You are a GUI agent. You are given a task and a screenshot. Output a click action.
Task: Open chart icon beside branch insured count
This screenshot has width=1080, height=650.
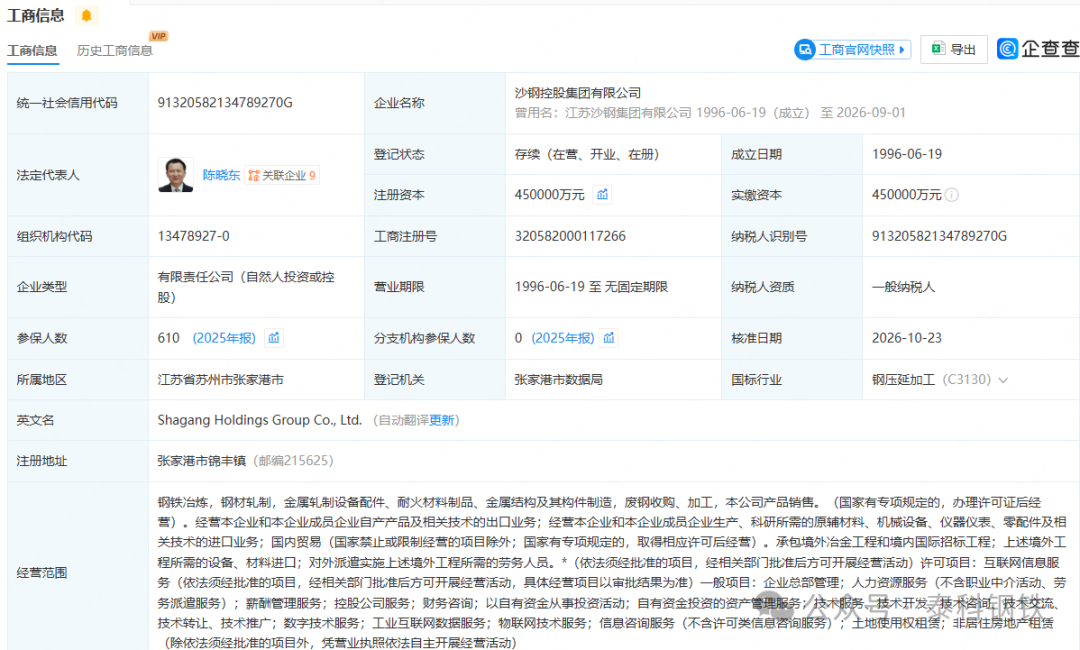609,338
